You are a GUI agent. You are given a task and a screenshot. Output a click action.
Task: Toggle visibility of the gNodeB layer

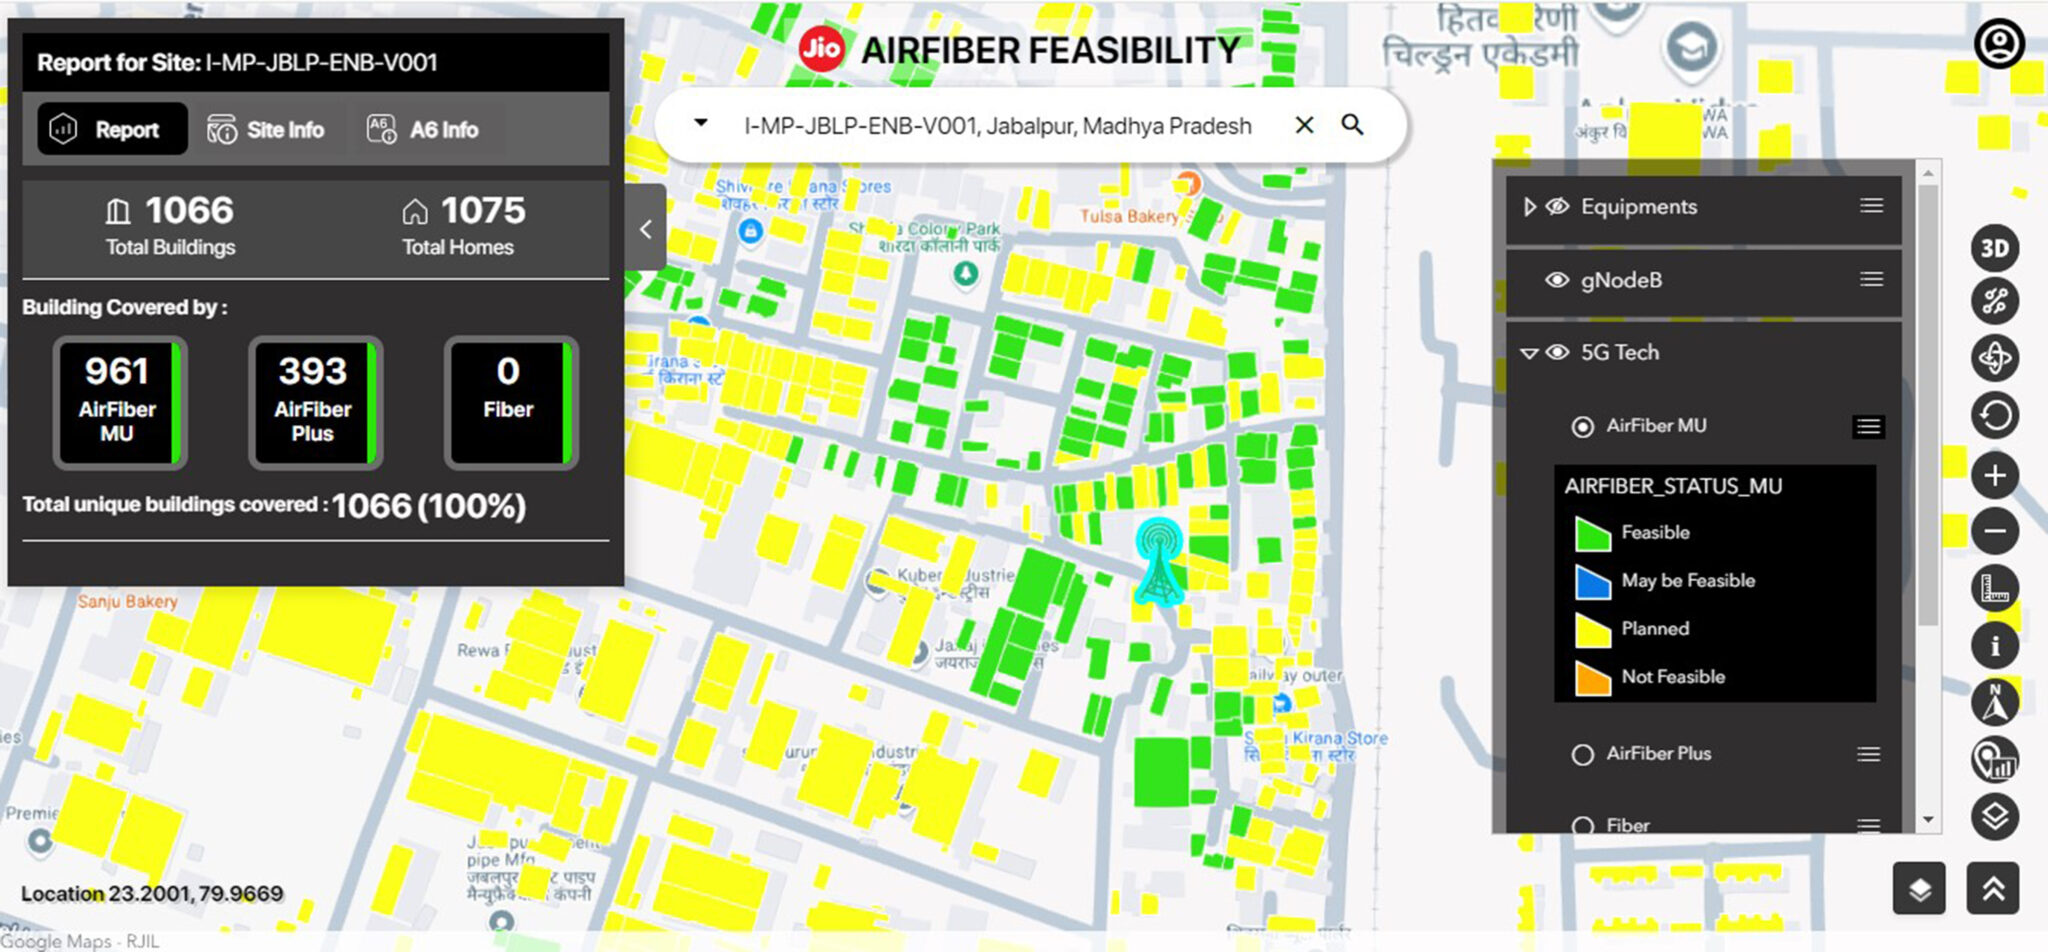1557,281
